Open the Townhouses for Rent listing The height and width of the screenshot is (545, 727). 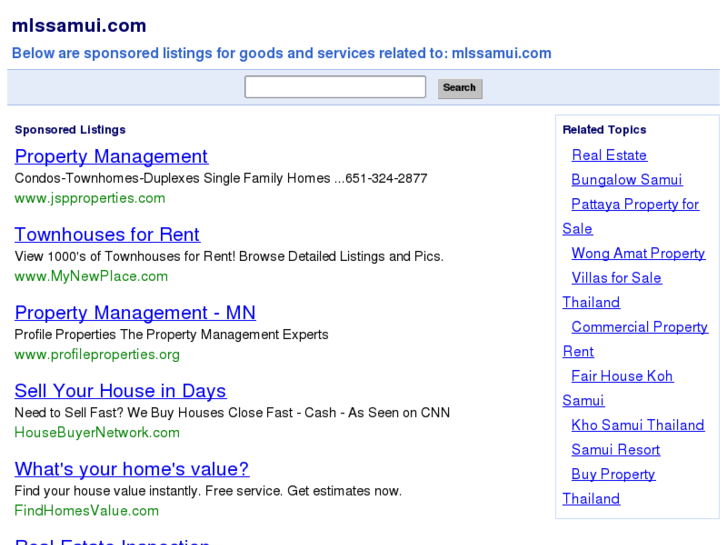click(x=107, y=235)
